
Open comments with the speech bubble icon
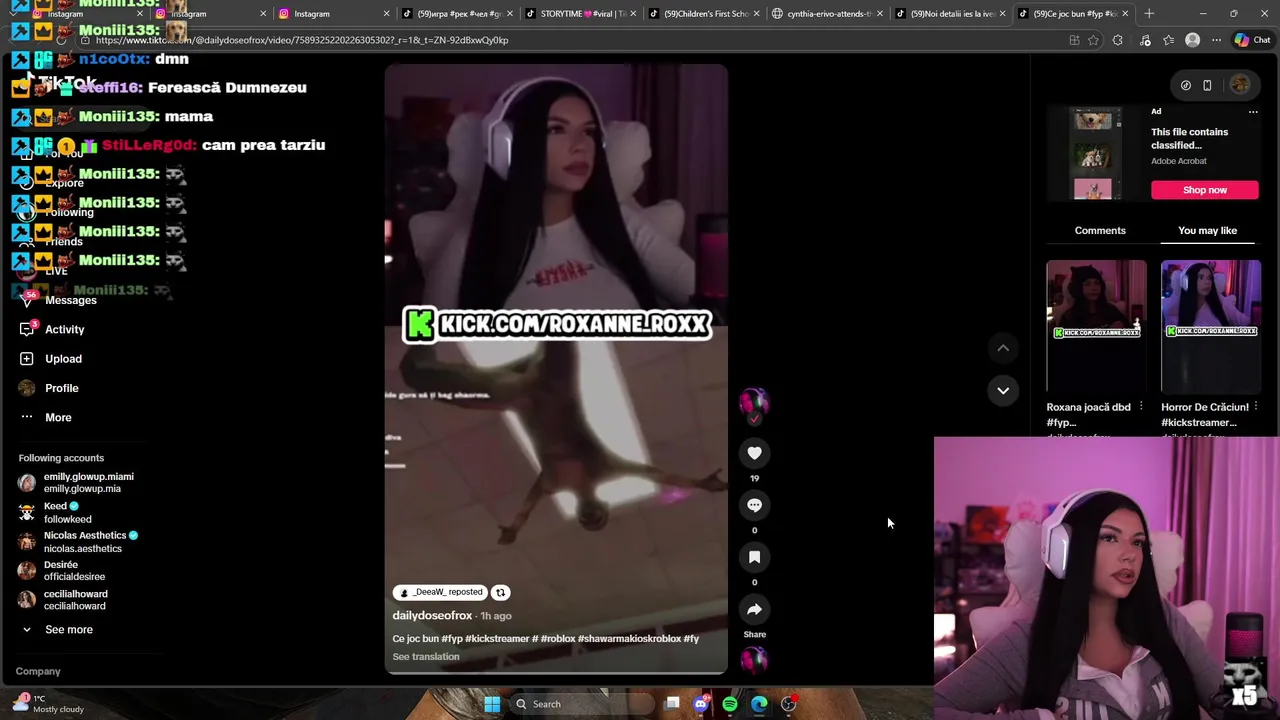[754, 505]
